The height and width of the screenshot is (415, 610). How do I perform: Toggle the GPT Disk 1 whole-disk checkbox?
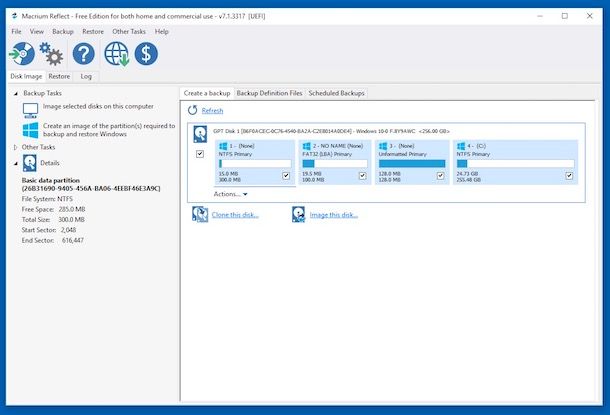pyautogui.click(x=200, y=154)
